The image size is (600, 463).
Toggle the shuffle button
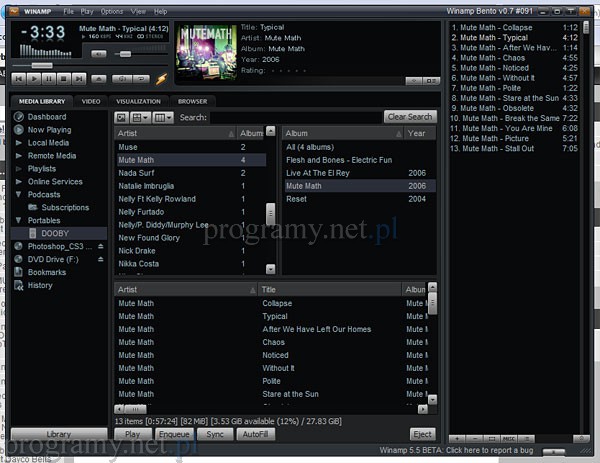click(121, 77)
